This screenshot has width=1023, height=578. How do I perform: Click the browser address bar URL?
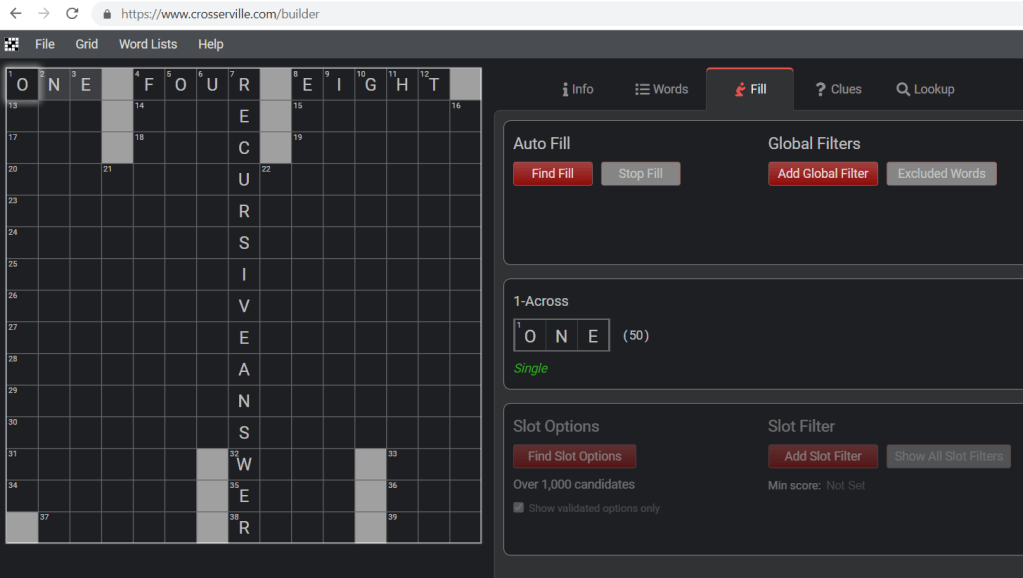[220, 15]
